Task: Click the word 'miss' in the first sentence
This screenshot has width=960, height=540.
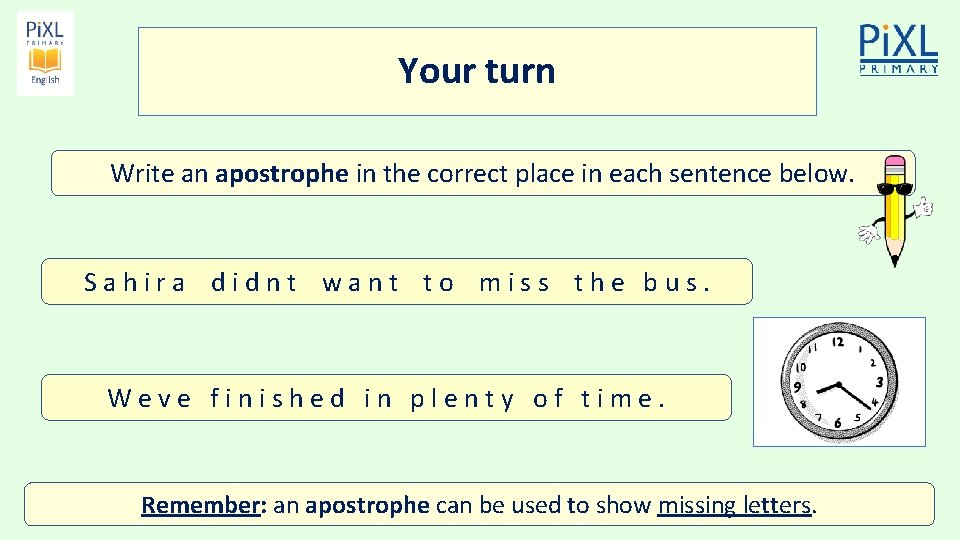Action: point(515,283)
